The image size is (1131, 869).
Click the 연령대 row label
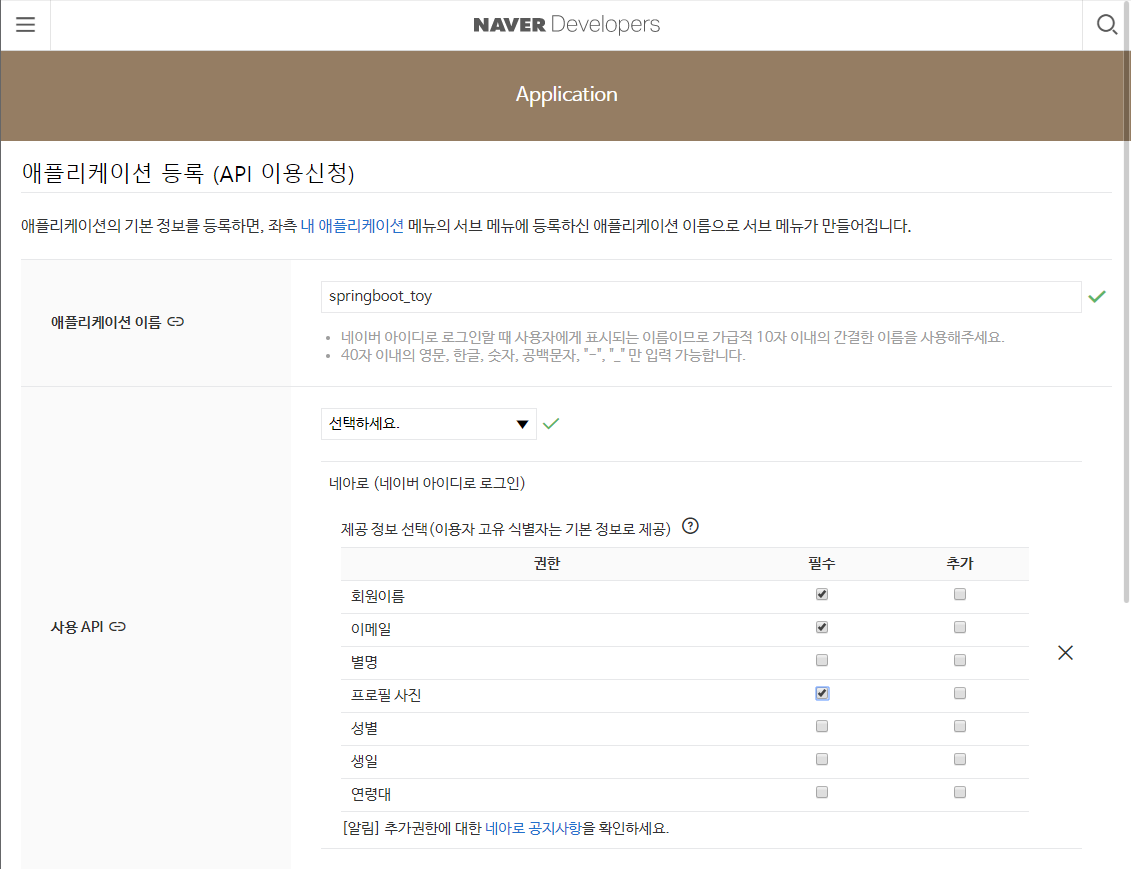pos(371,794)
